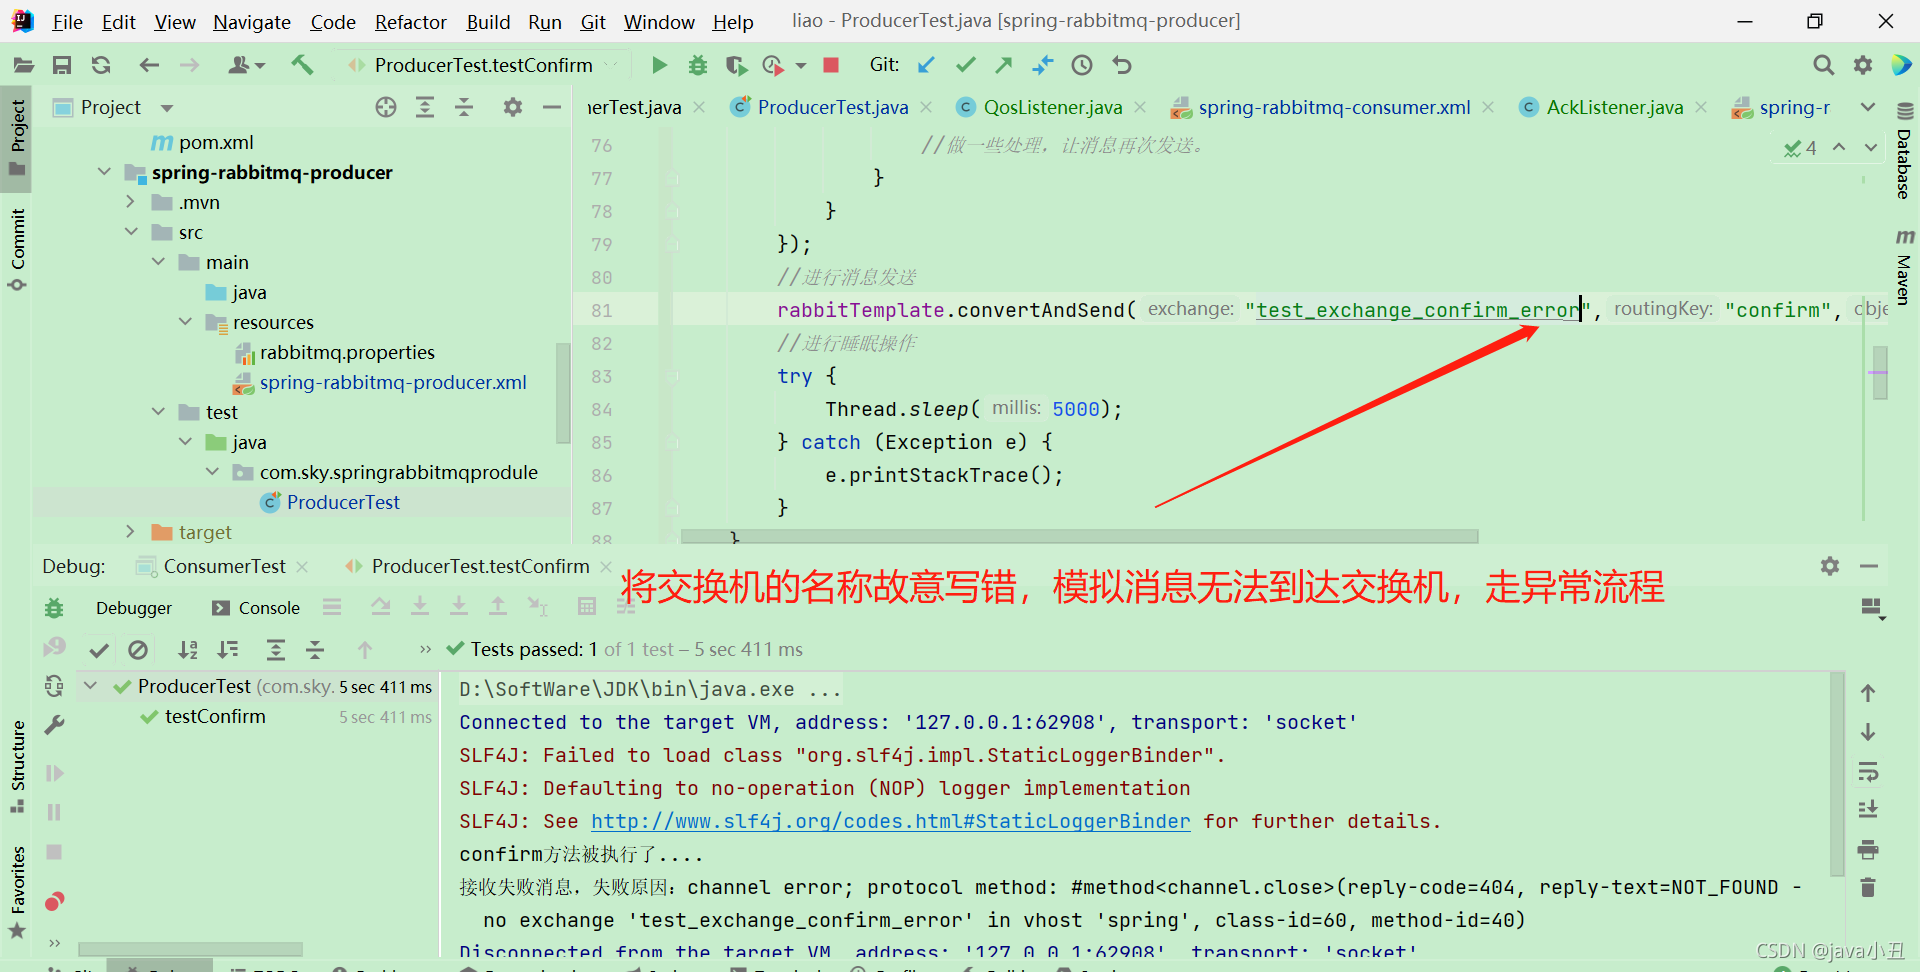This screenshot has width=1920, height=972.
Task: Toggle scroll to end of console
Action: [1867, 809]
